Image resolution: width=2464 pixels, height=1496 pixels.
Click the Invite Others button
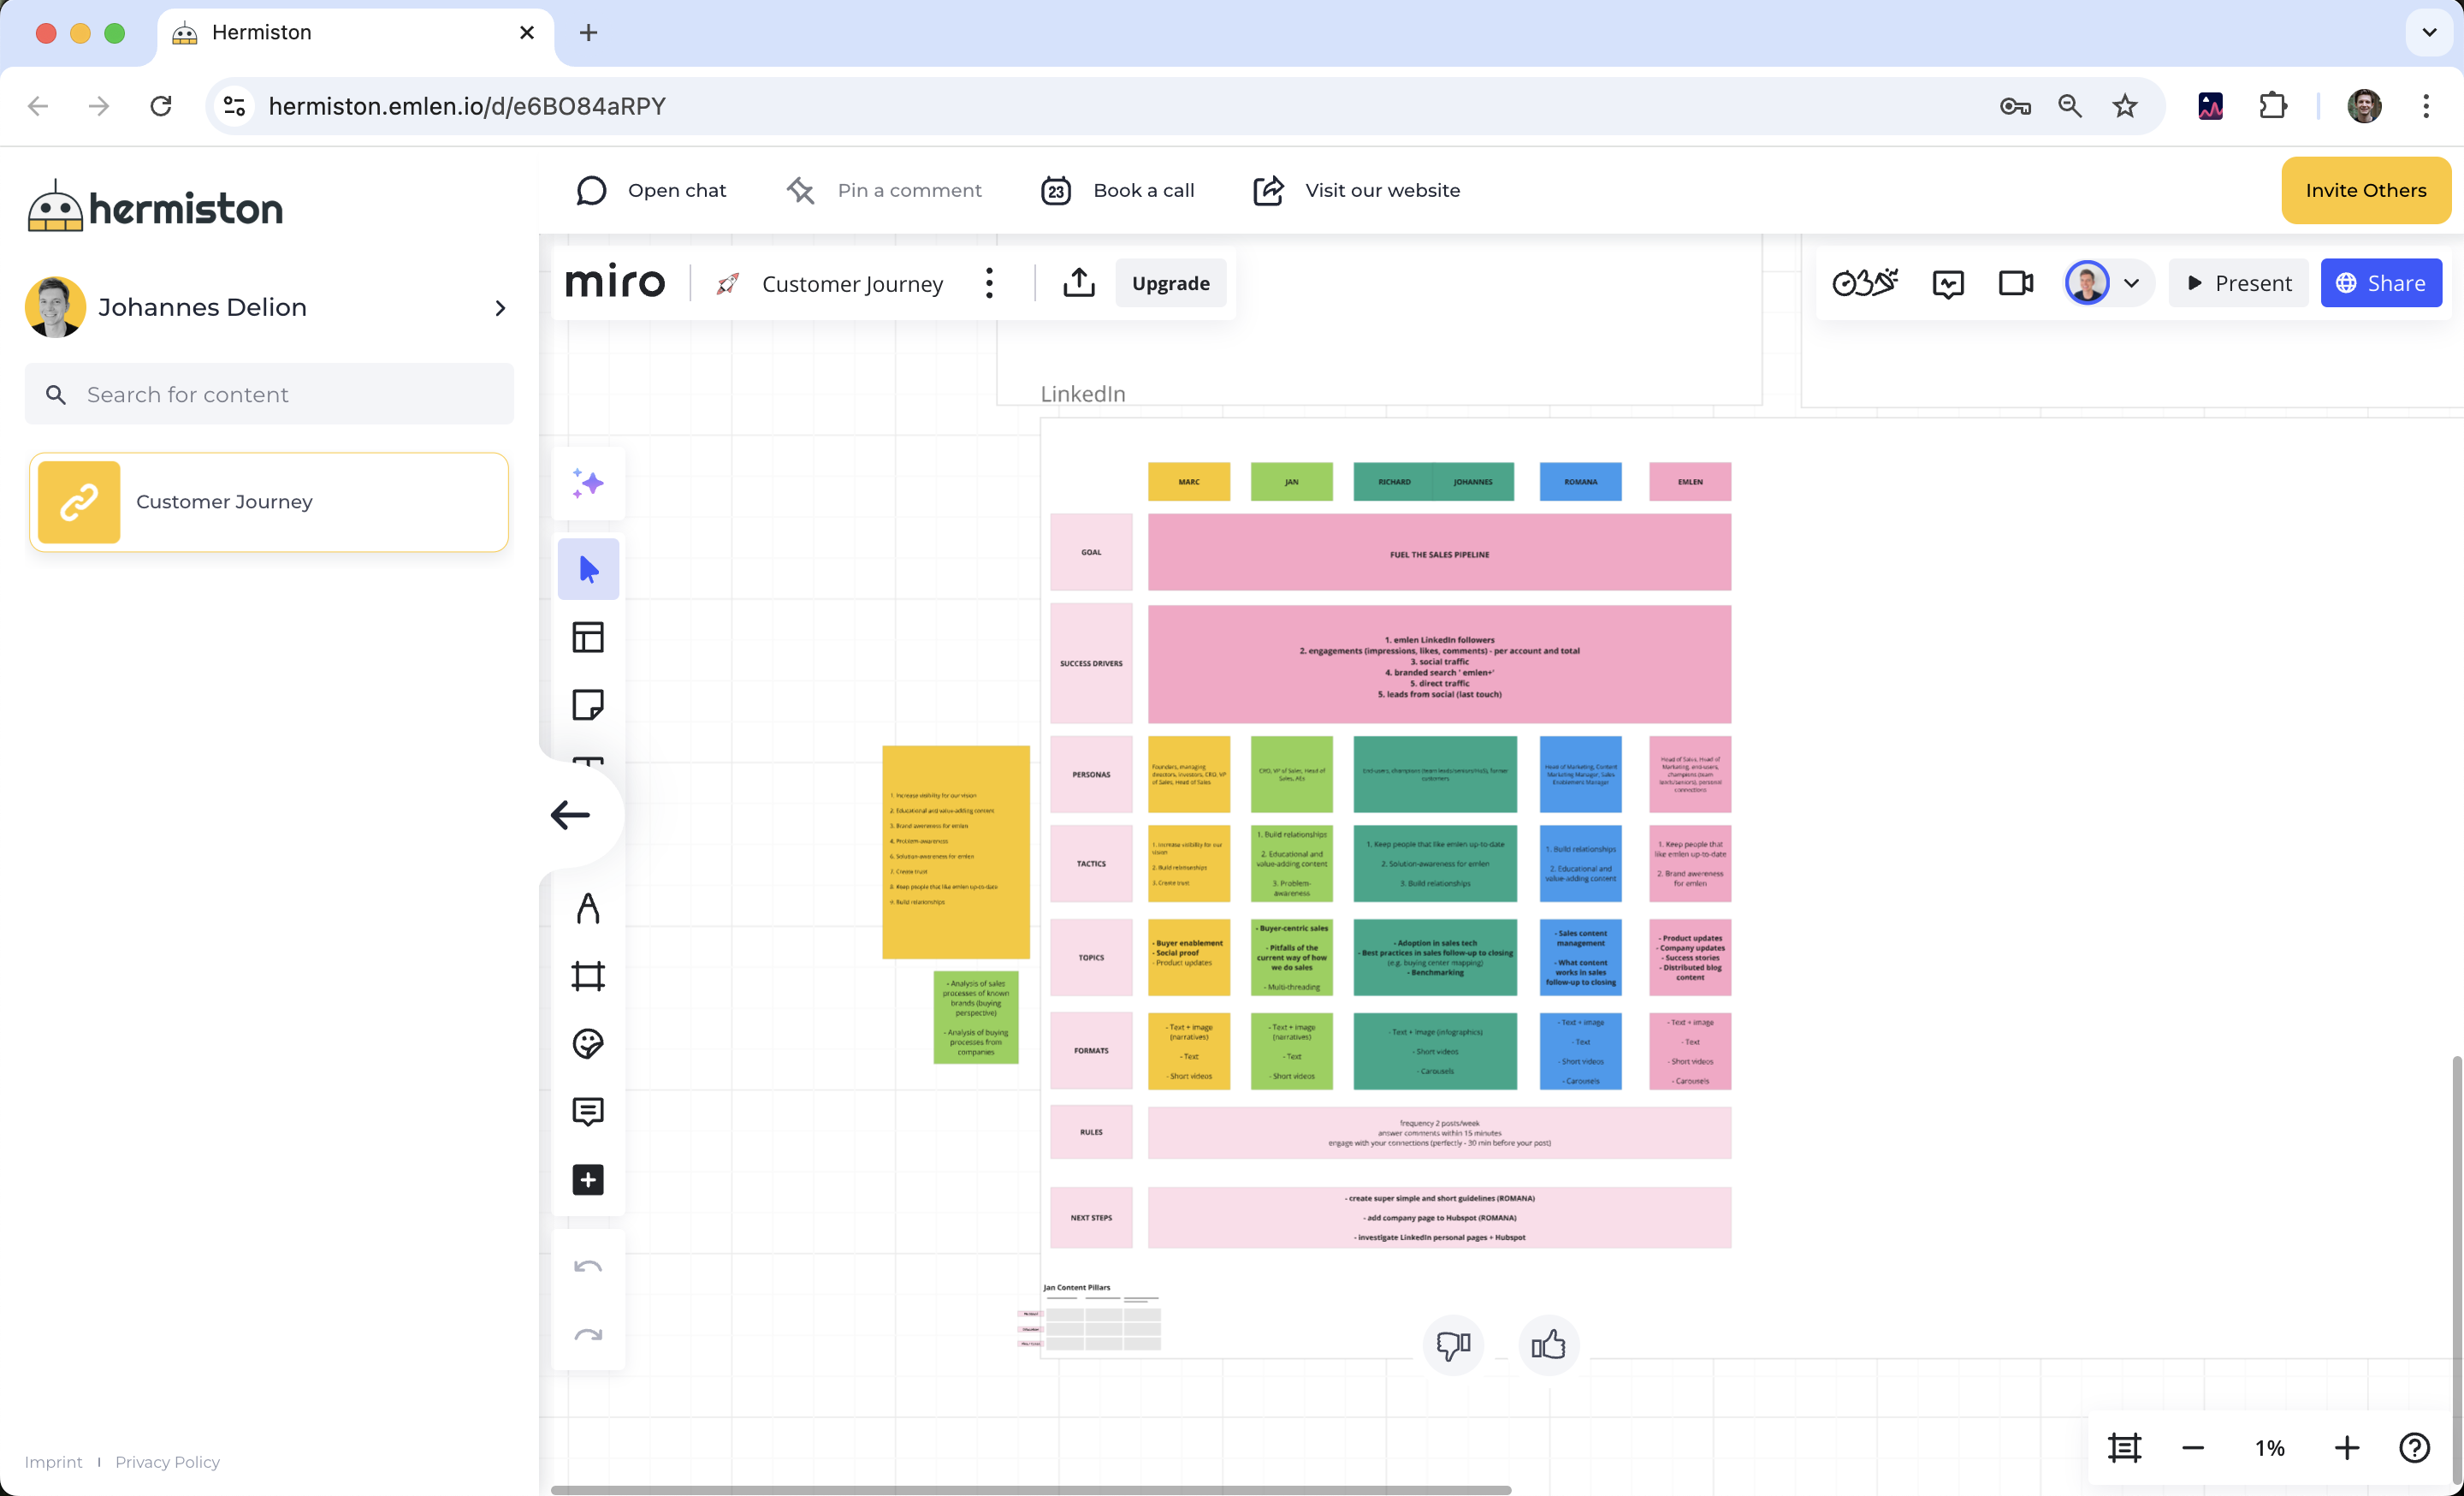click(2365, 190)
